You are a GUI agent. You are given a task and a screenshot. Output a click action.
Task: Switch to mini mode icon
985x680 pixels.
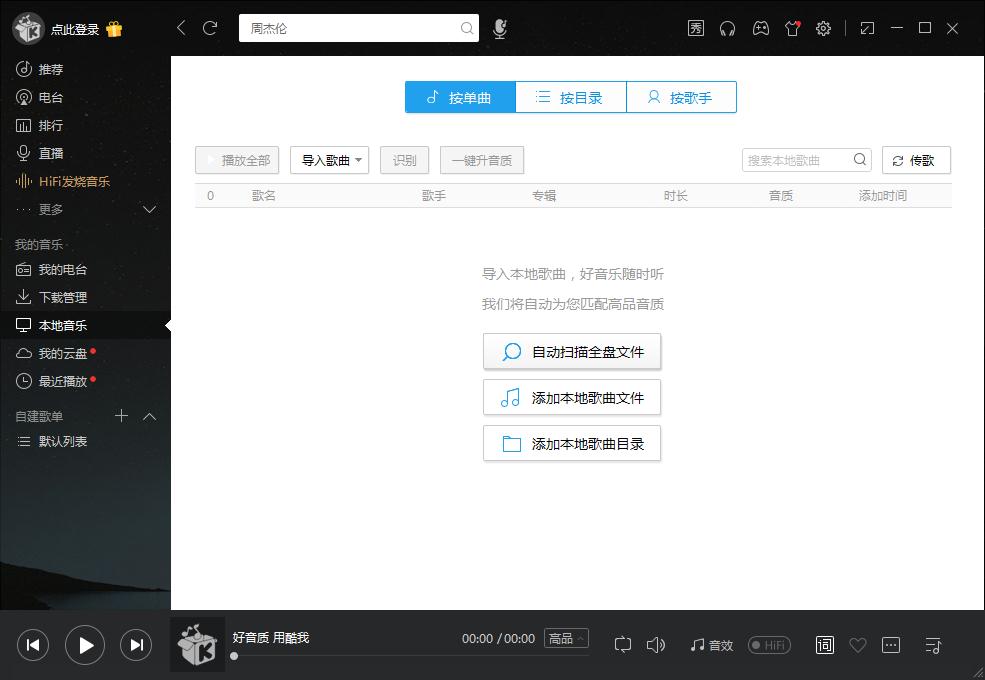(867, 28)
